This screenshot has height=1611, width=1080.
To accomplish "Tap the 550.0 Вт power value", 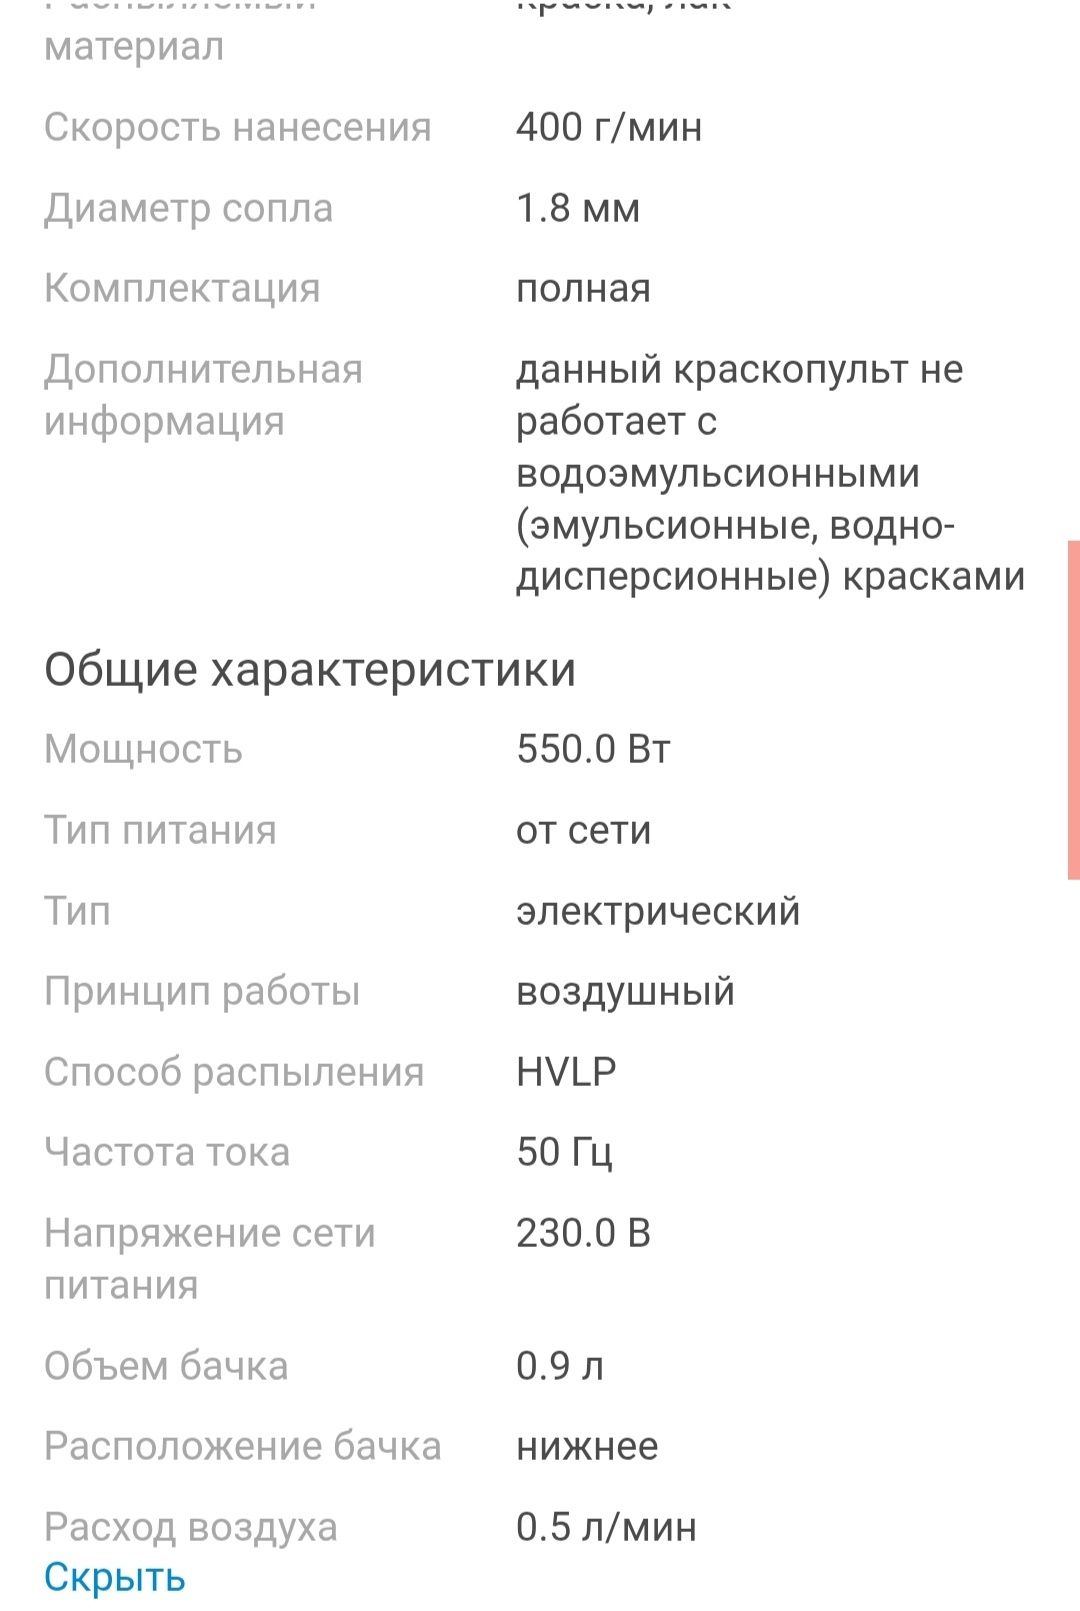I will pyautogui.click(x=593, y=749).
